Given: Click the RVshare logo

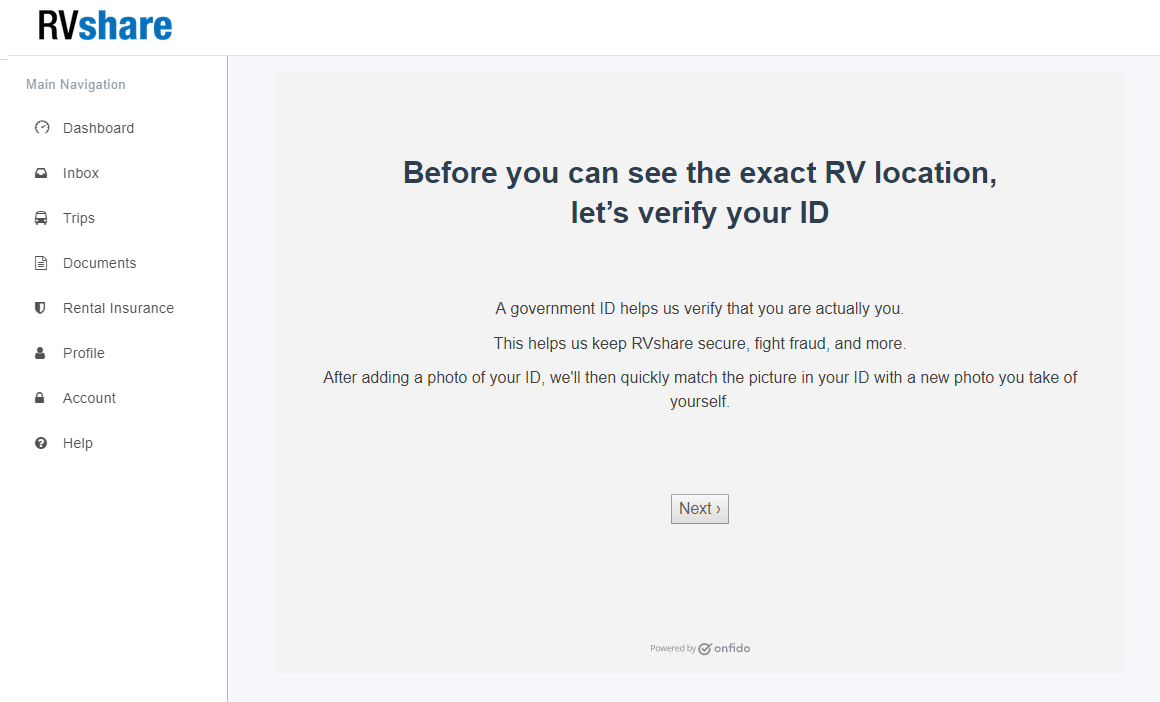Looking at the screenshot, I should click(105, 26).
